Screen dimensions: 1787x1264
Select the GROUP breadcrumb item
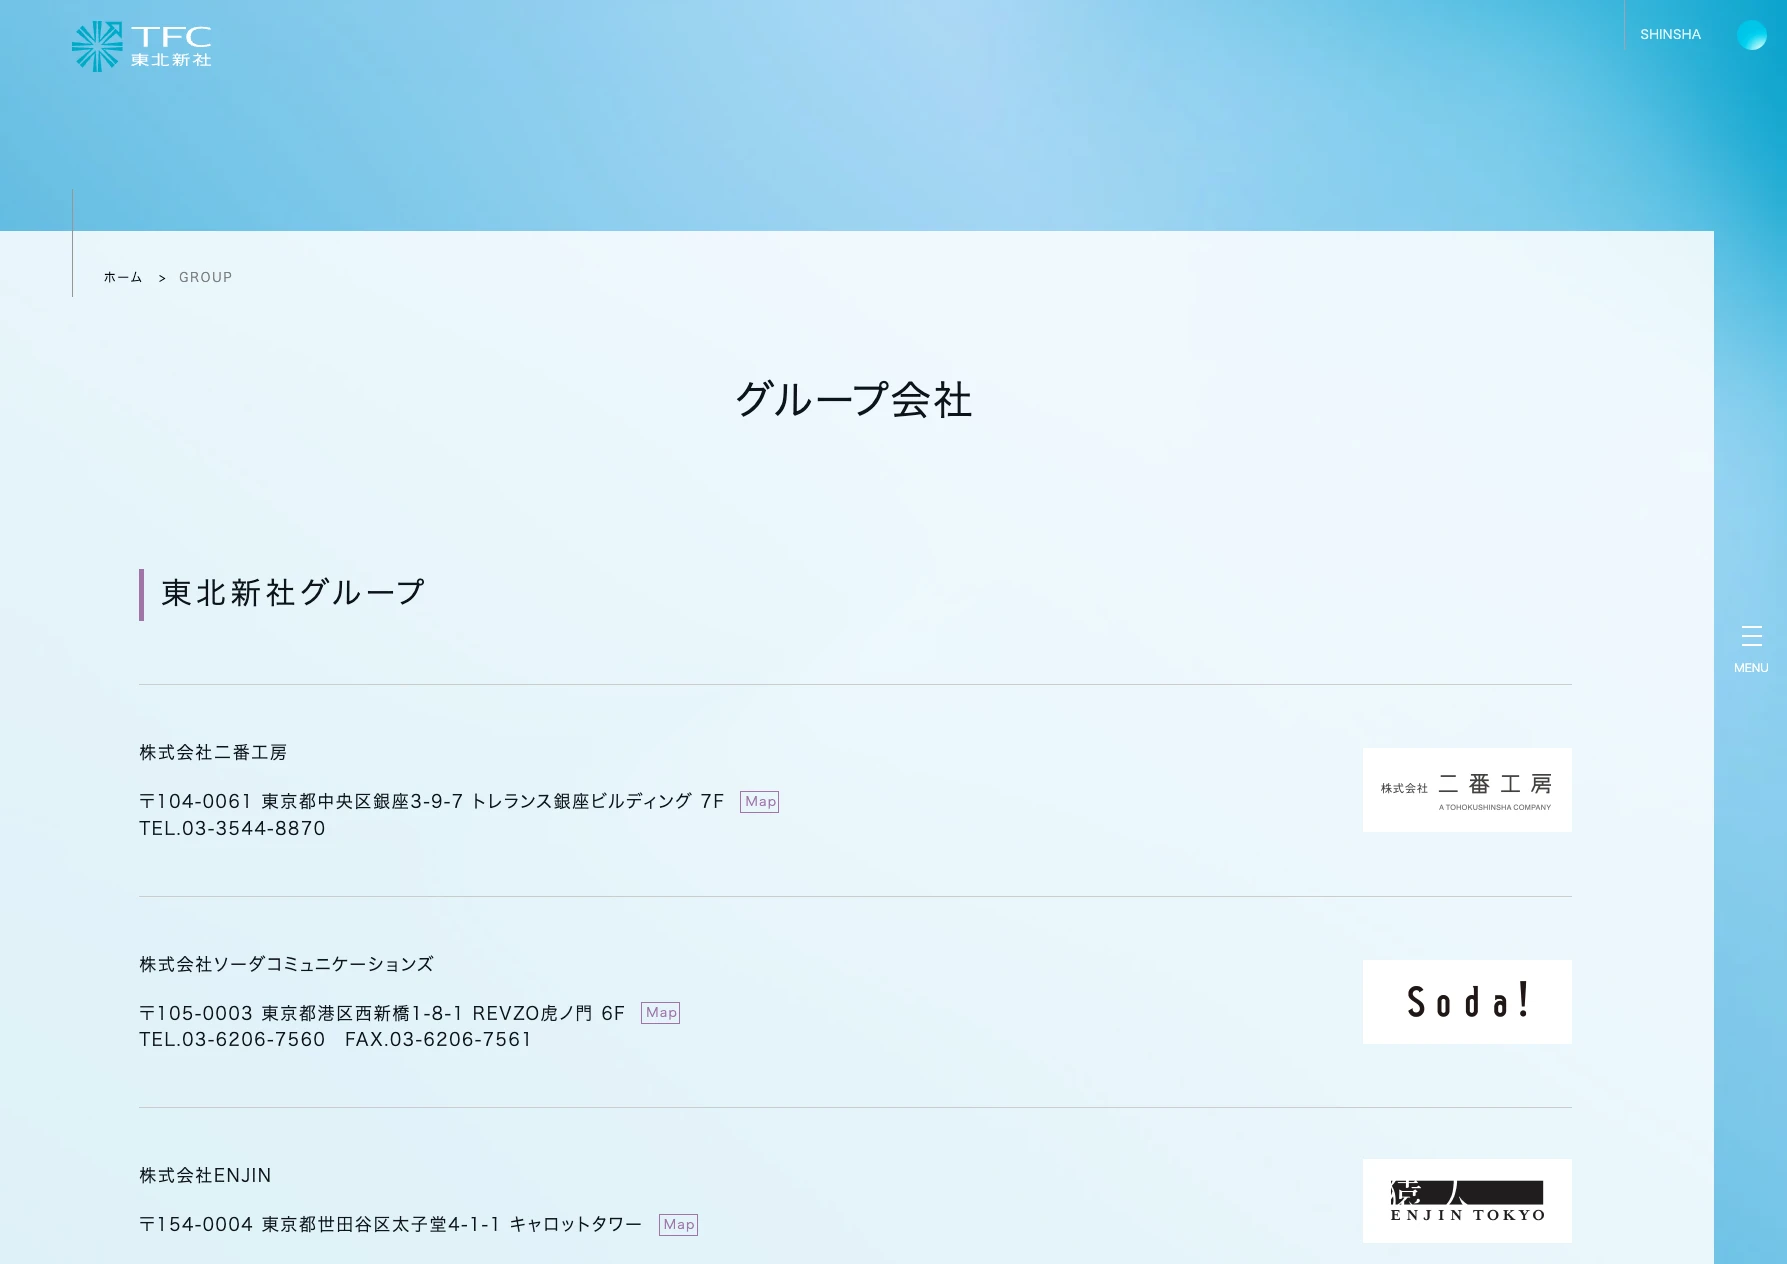[x=205, y=277]
